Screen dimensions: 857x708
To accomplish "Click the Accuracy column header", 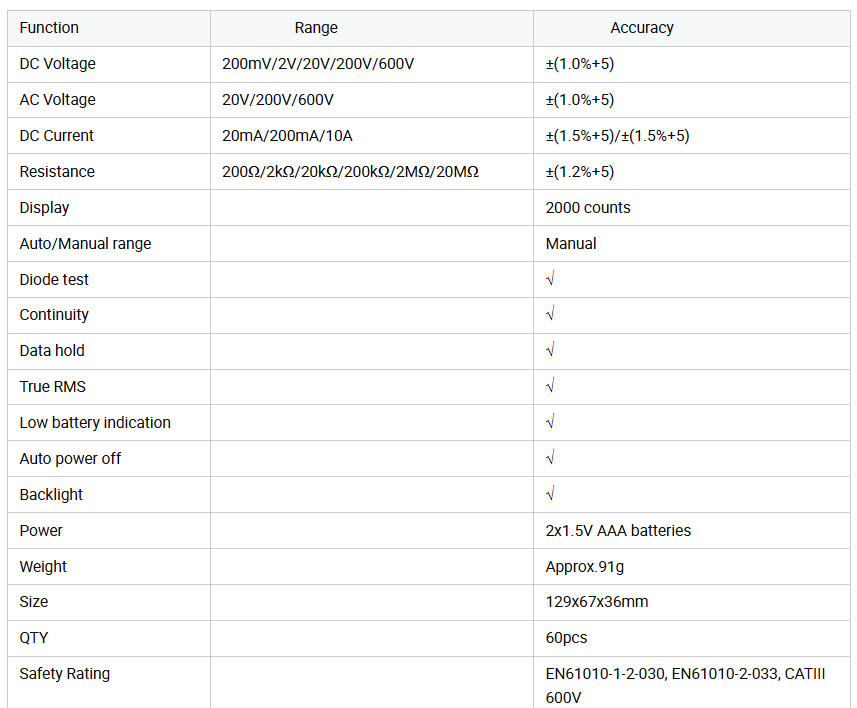I will [x=642, y=28].
